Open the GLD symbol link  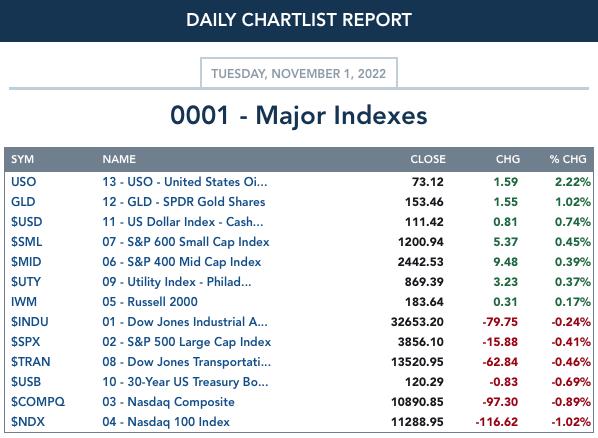[23, 202]
